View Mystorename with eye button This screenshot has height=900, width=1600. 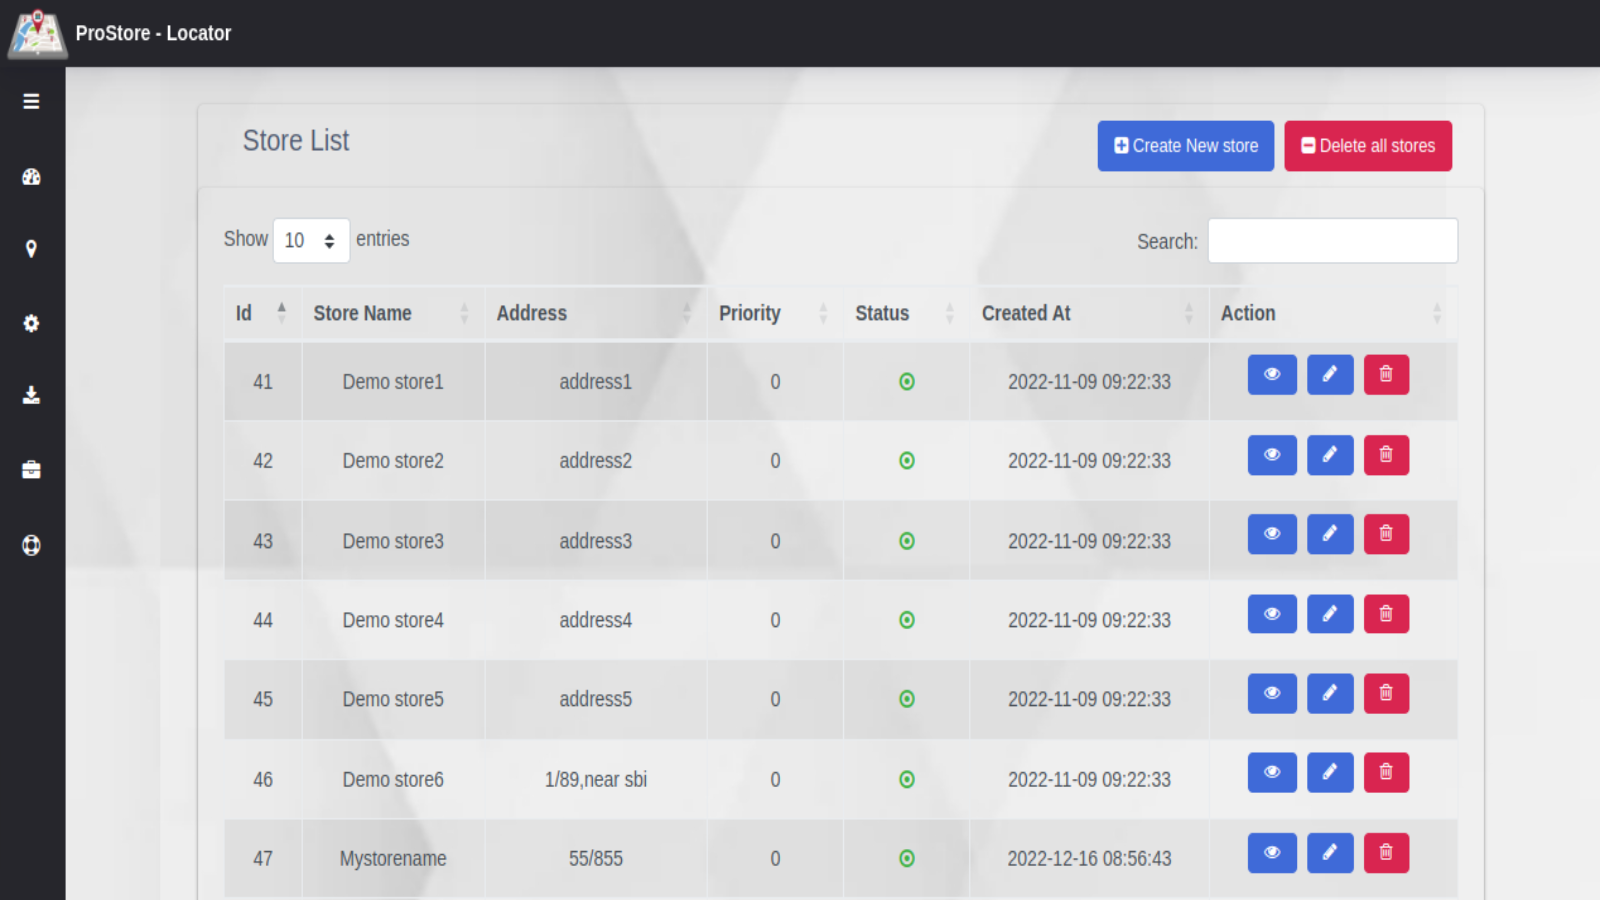(x=1272, y=853)
